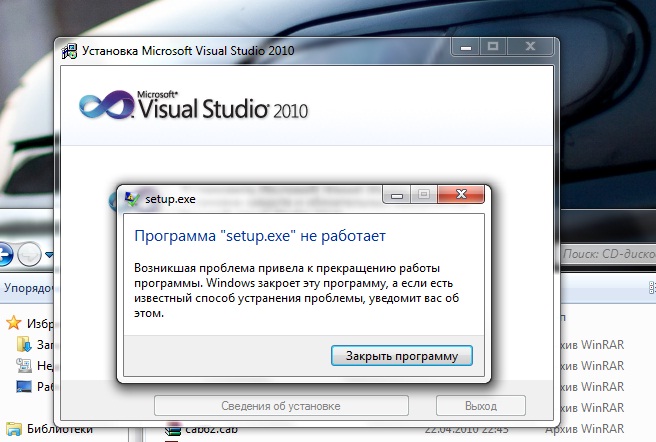656x442 pixels.
Task: Click the heading 'Программа "setup.exe" не работает'
Action: click(260, 236)
